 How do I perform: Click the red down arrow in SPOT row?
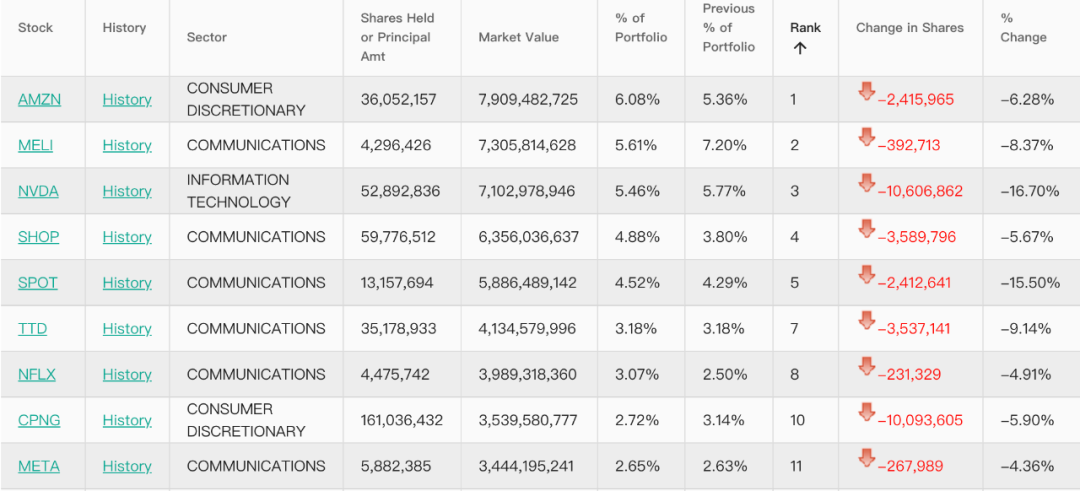click(867, 276)
